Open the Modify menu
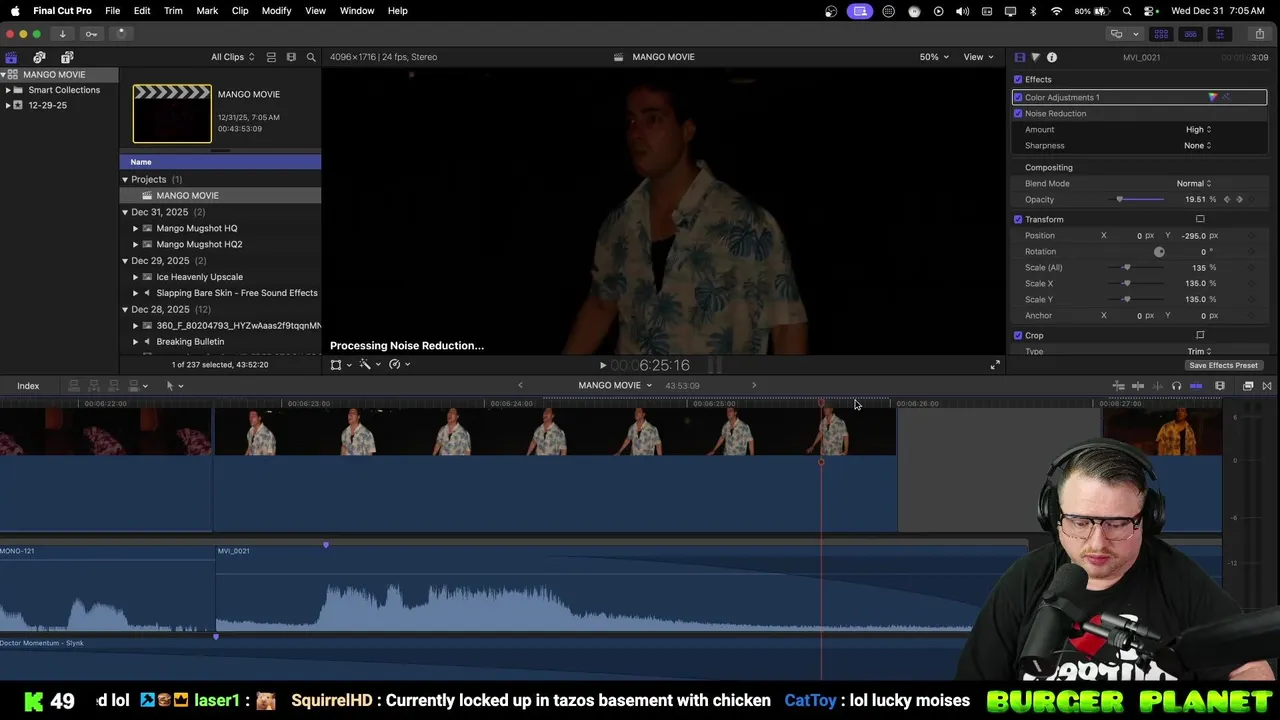Image resolution: width=1280 pixels, height=720 pixels. tap(277, 11)
